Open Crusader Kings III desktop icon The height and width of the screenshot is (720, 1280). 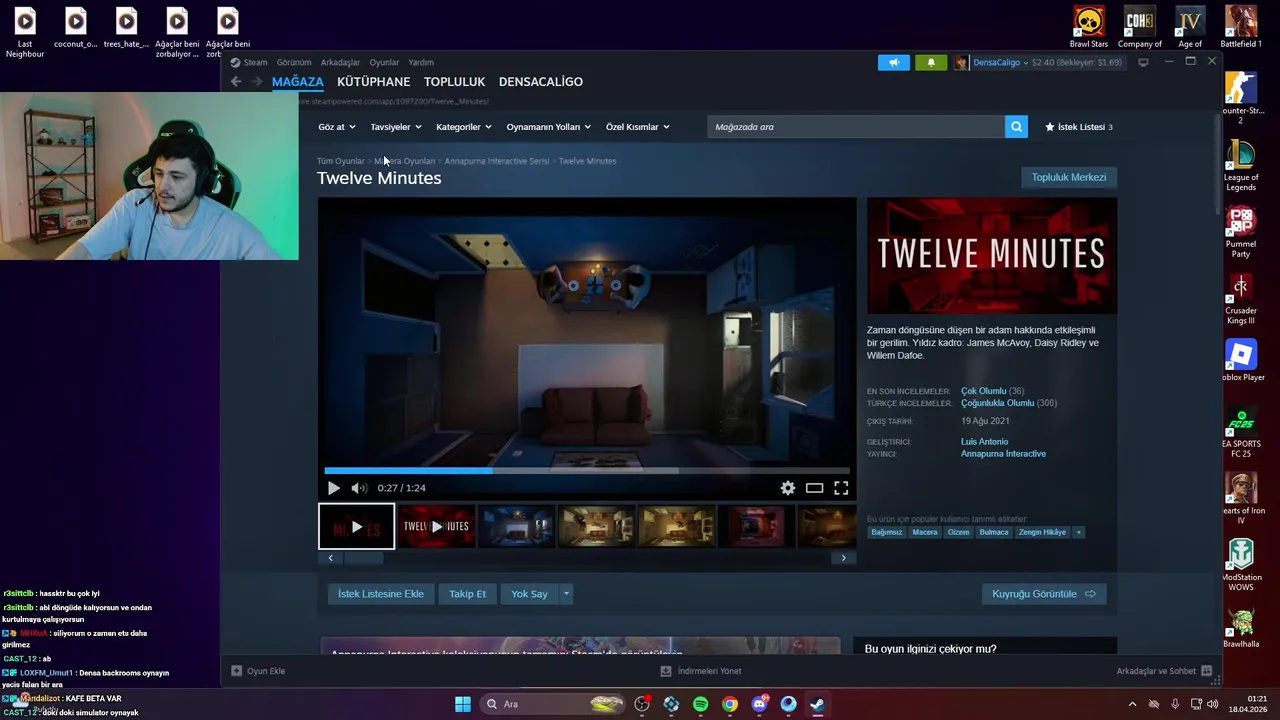tap(1241, 298)
